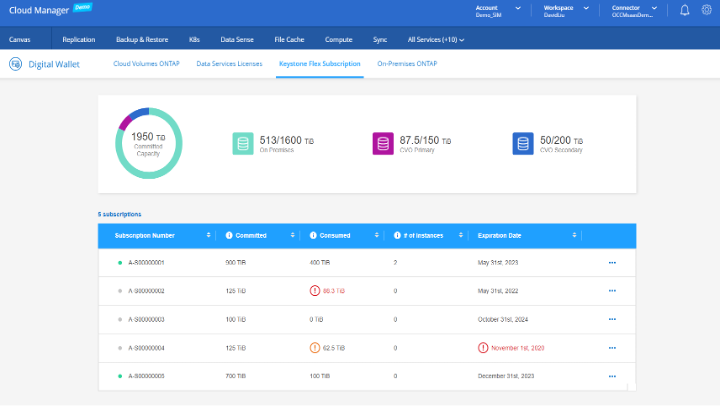The width and height of the screenshot is (720, 406).
Task: Open the settings gear icon
Action: [x=706, y=10]
